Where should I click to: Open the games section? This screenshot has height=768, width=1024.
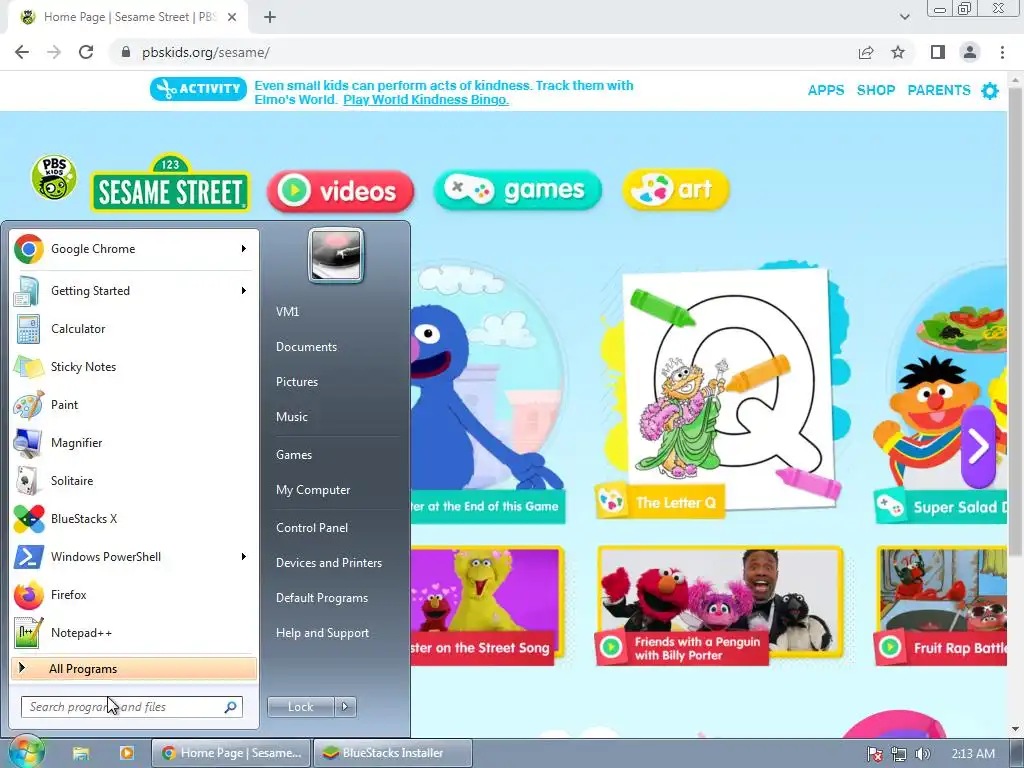click(517, 190)
